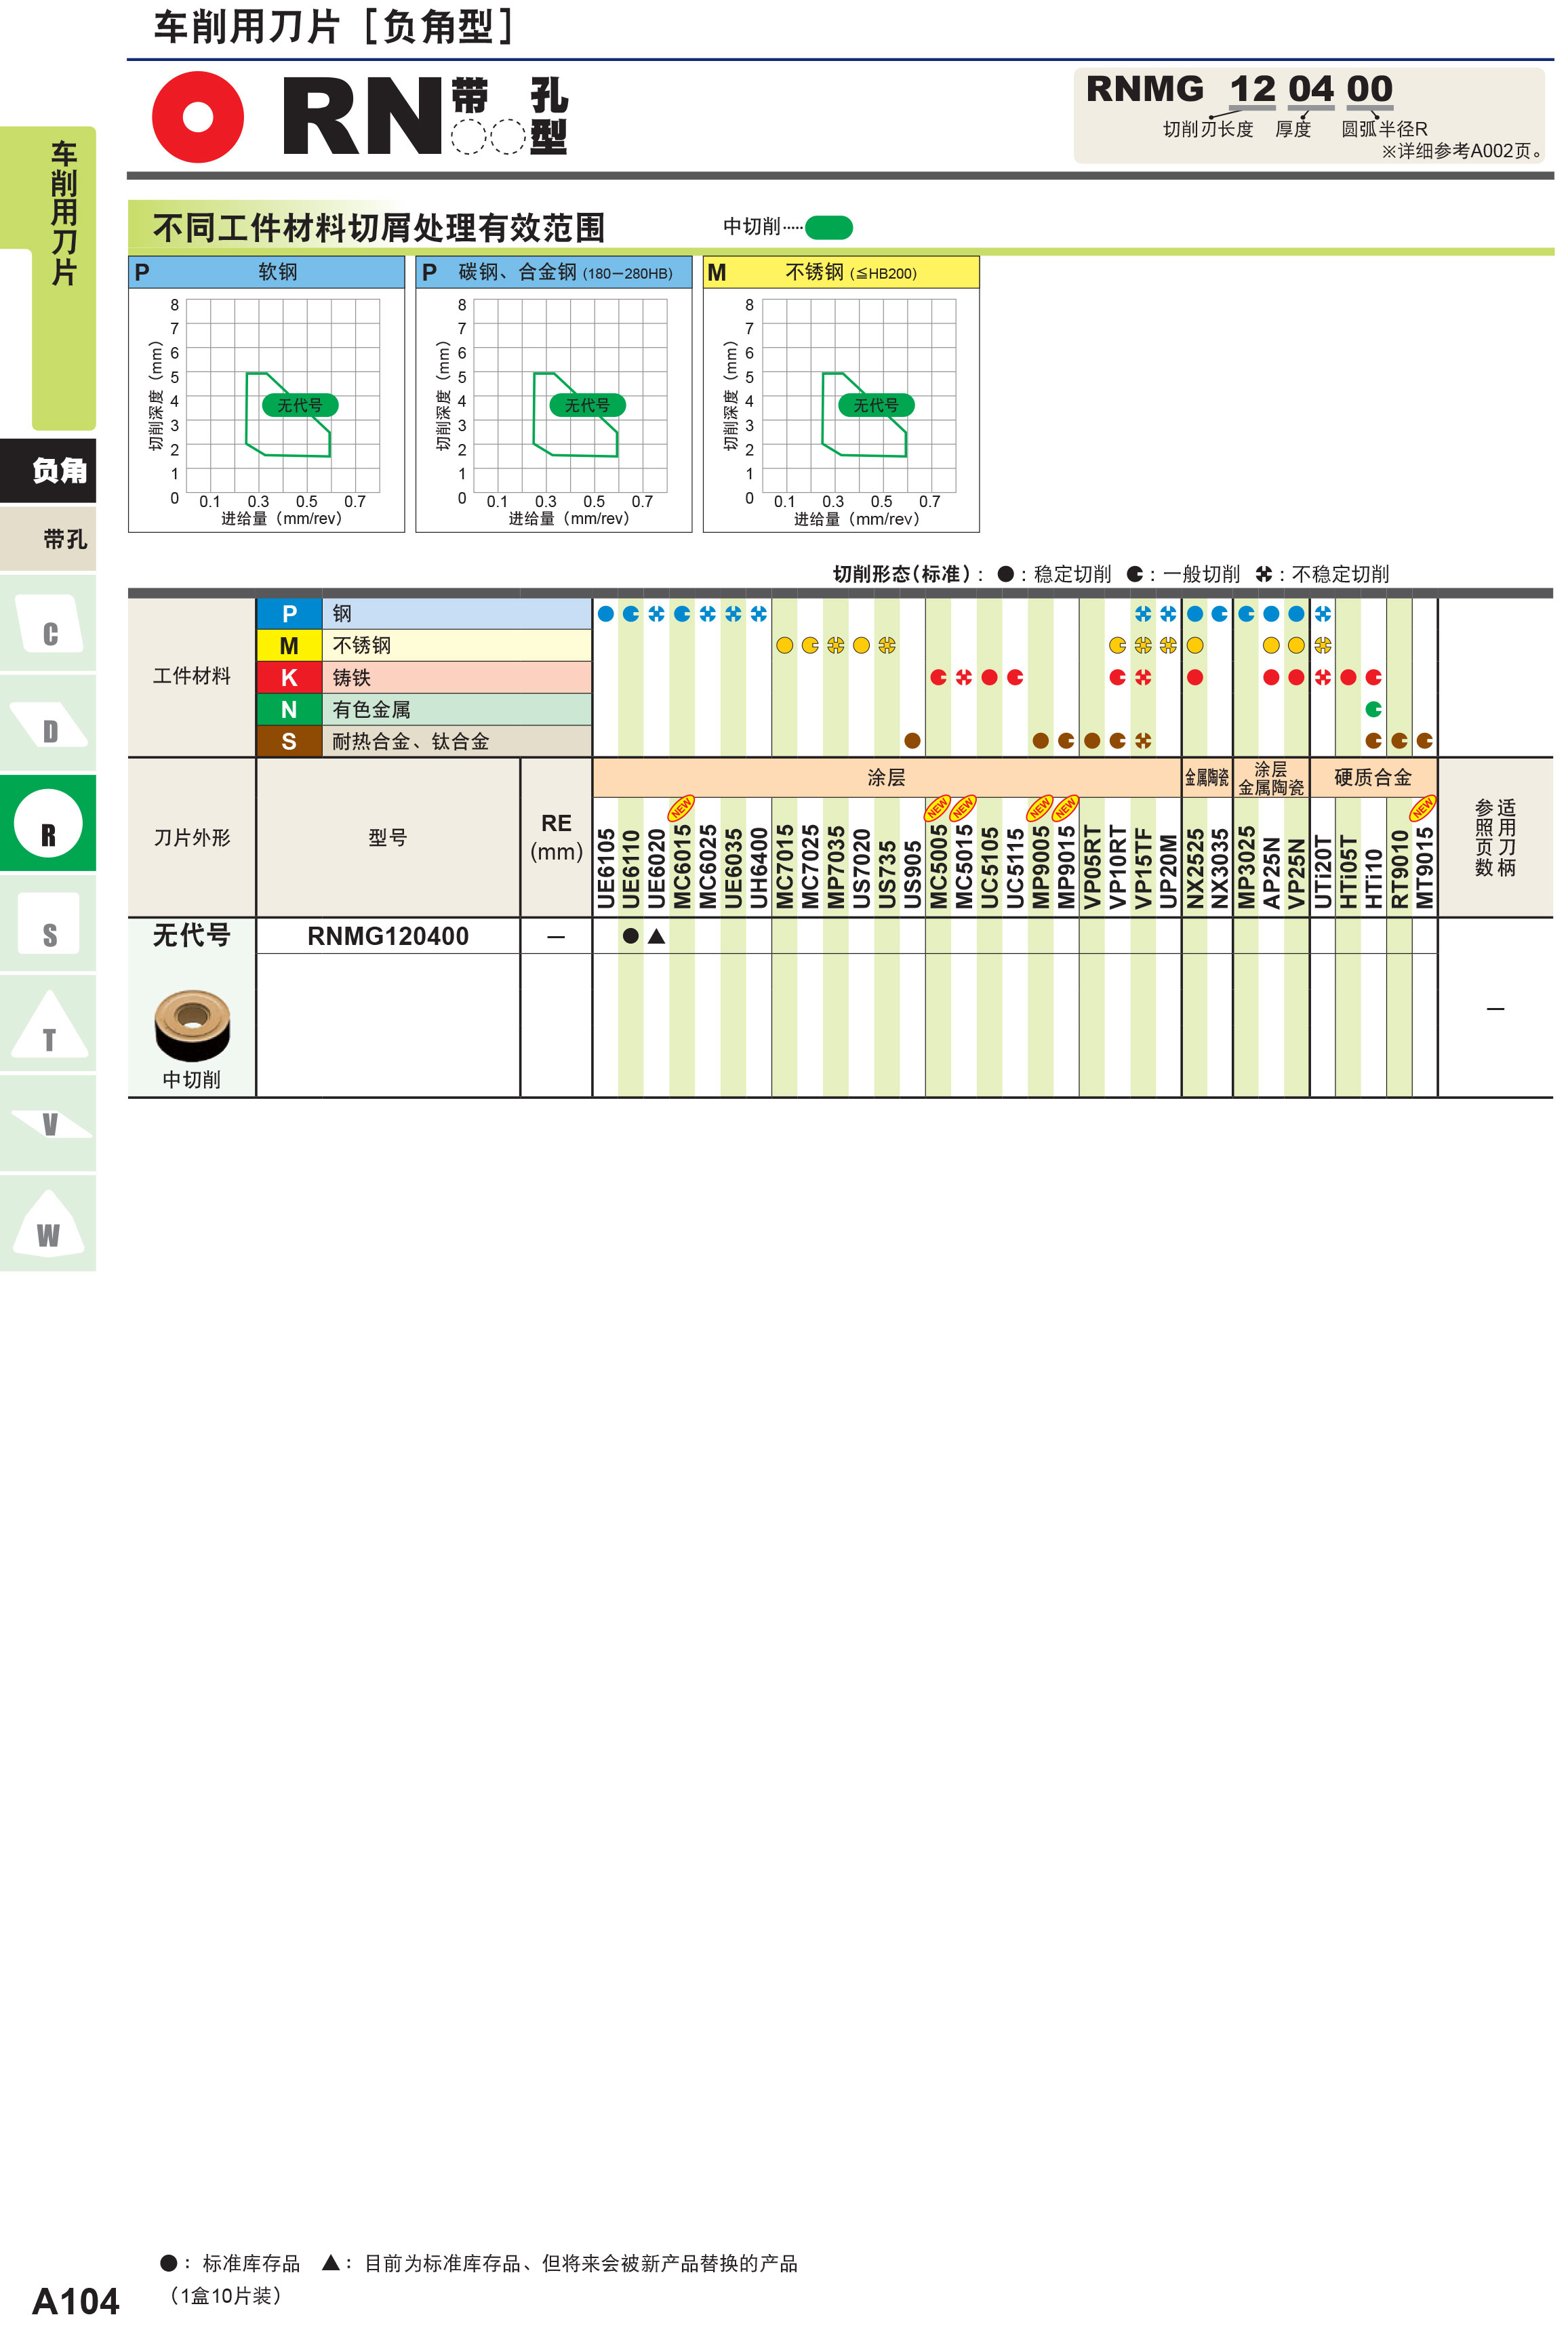
Task: Click the RE (mm) column header
Action: click(x=556, y=837)
